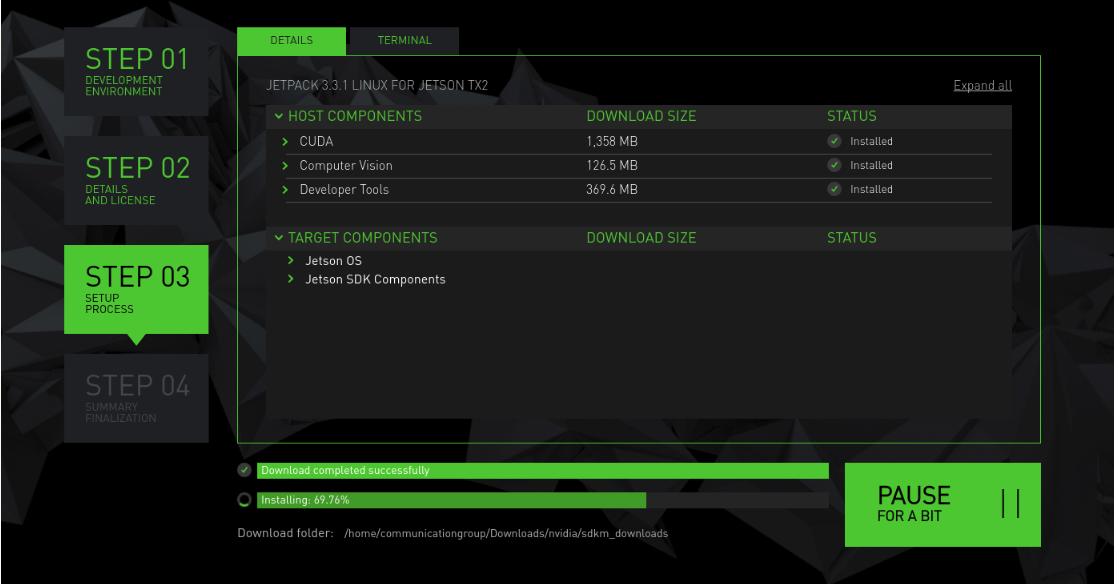The image size is (1114, 584).
Task: Collapse the Host Components section chevron
Action: click(x=278, y=116)
